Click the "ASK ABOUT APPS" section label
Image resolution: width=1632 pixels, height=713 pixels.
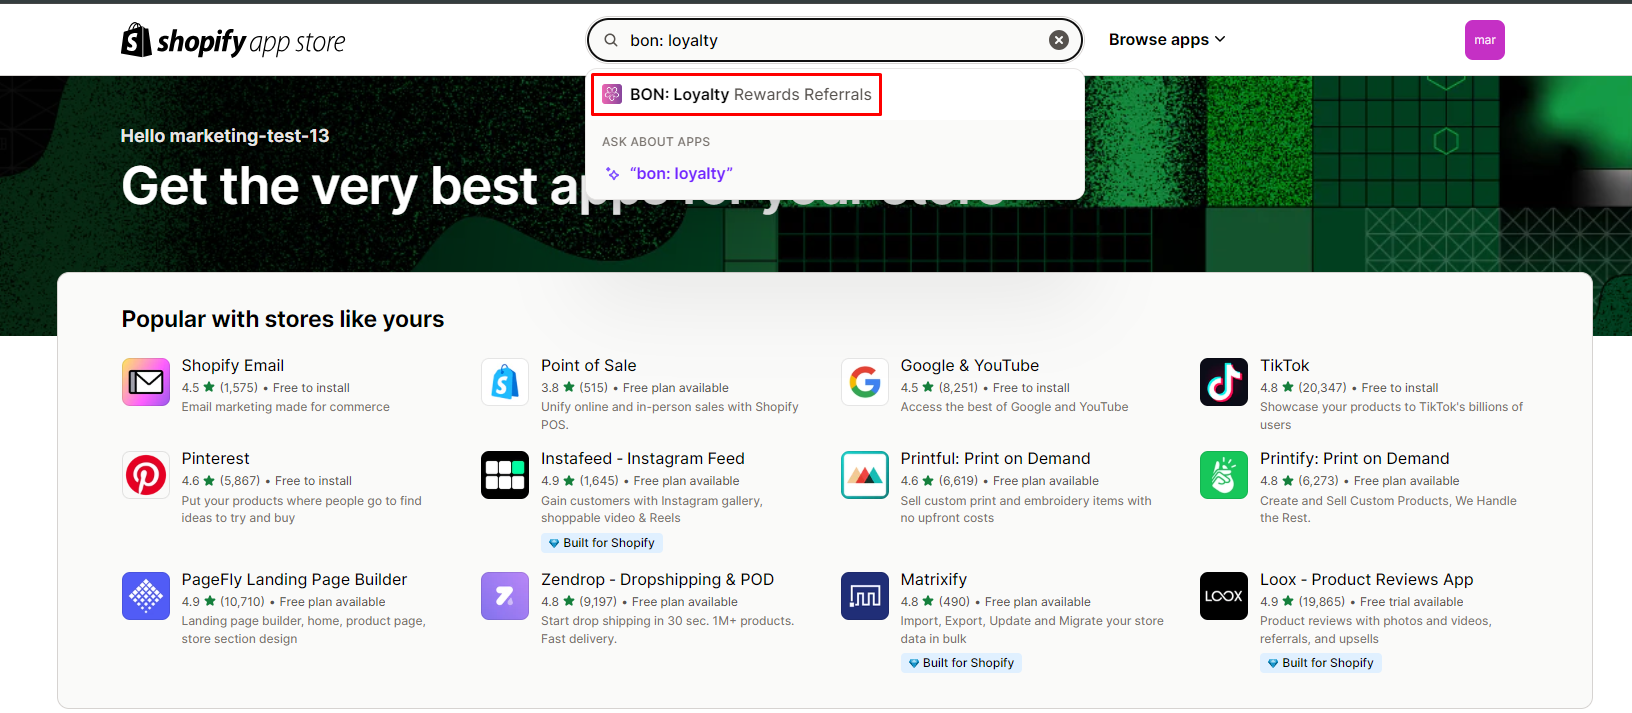656,142
